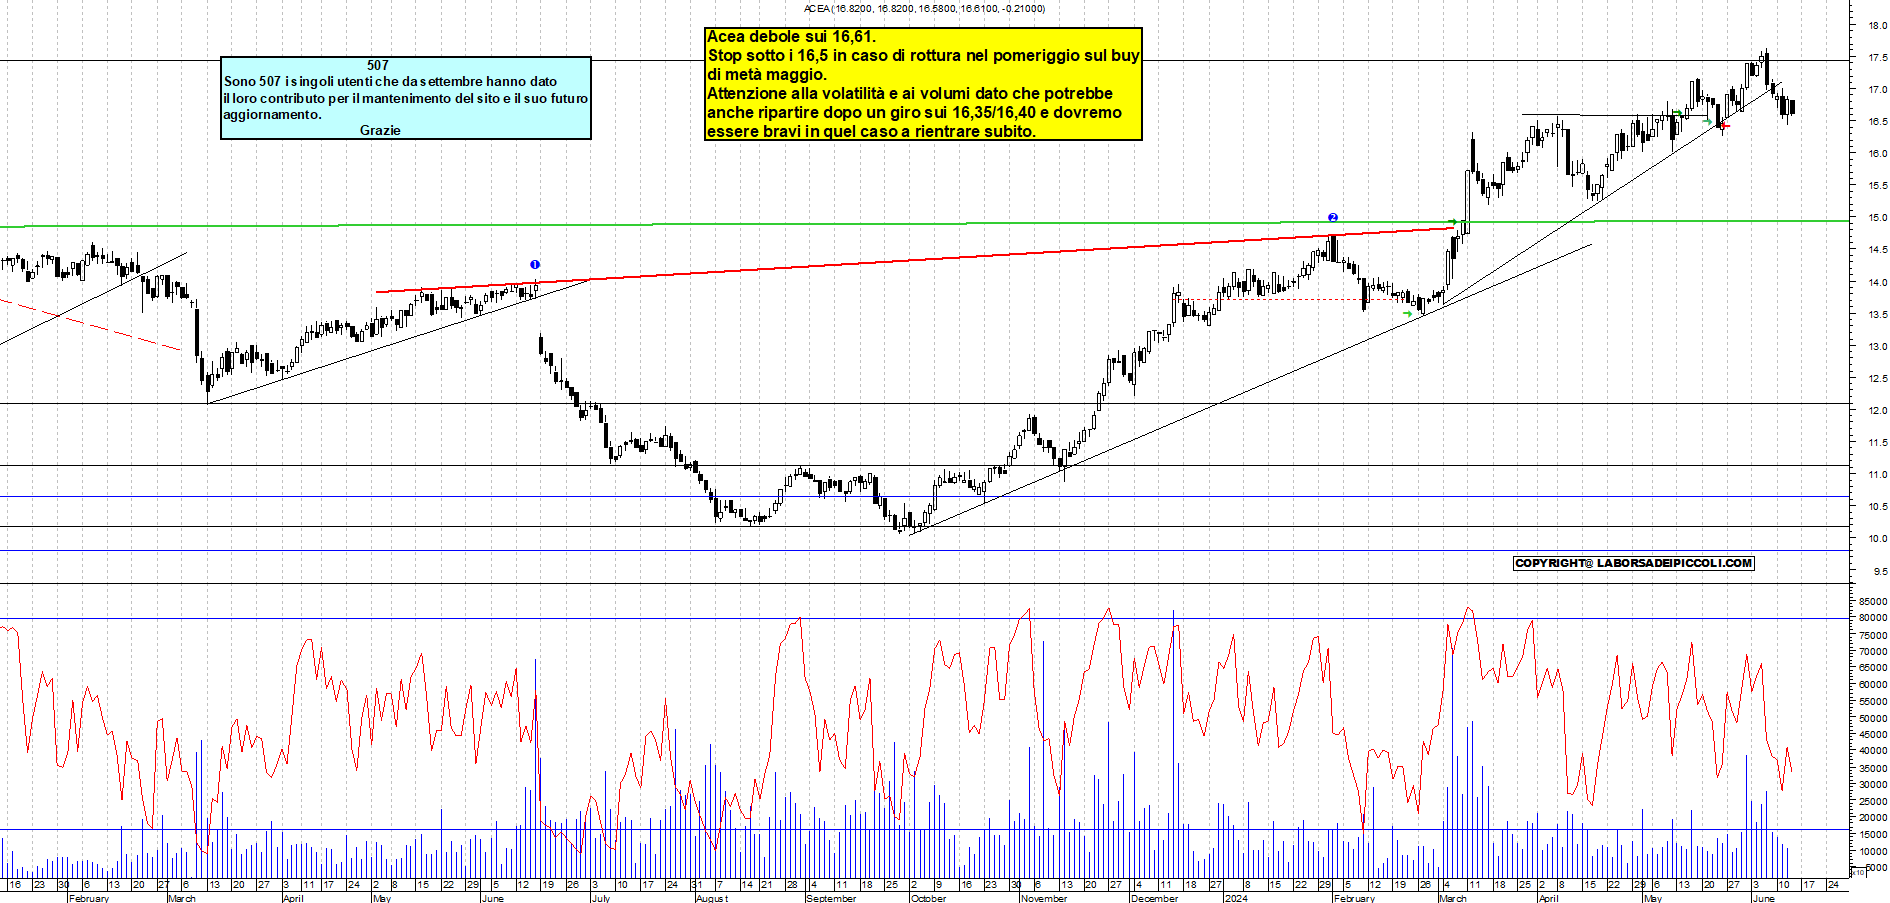Click the October label on the date axis
This screenshot has height=903, width=1890.
tap(928, 898)
